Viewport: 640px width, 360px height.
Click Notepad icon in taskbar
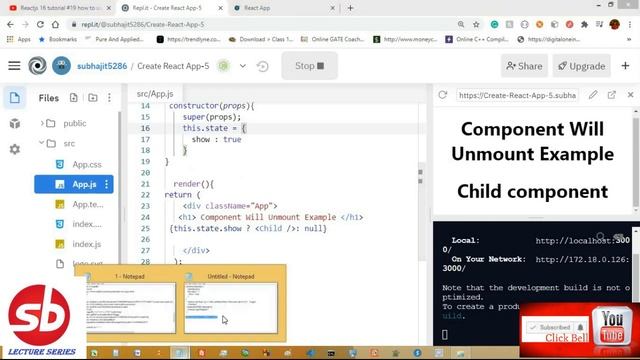pyautogui.click(x=180, y=353)
